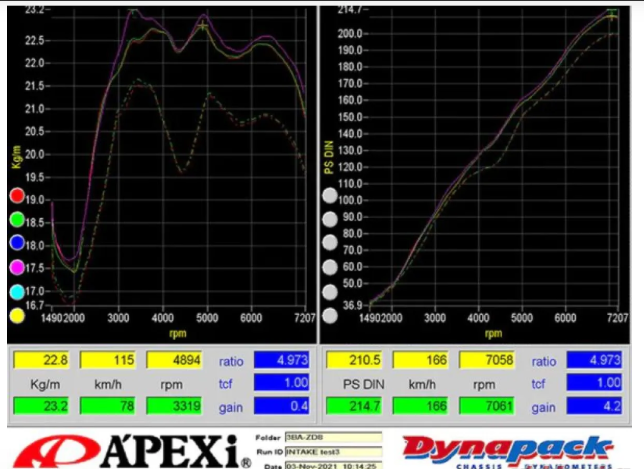Select the yellow 115 km/h speed value

108,360
